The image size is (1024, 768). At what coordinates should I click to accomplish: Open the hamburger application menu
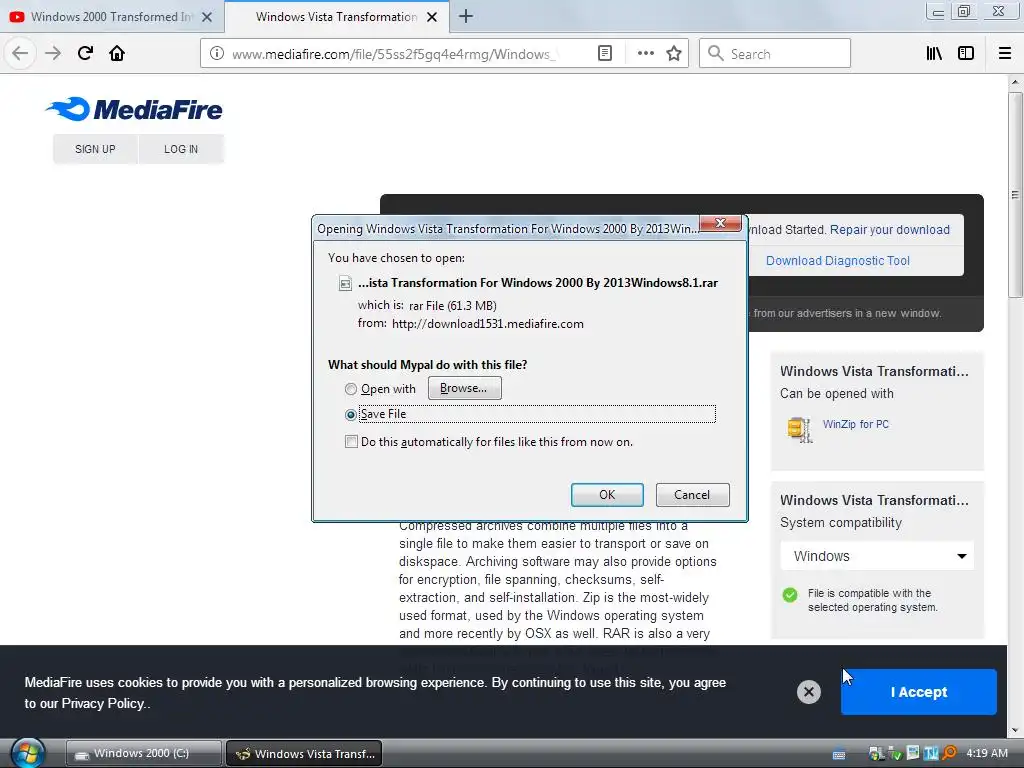pyautogui.click(x=1005, y=54)
